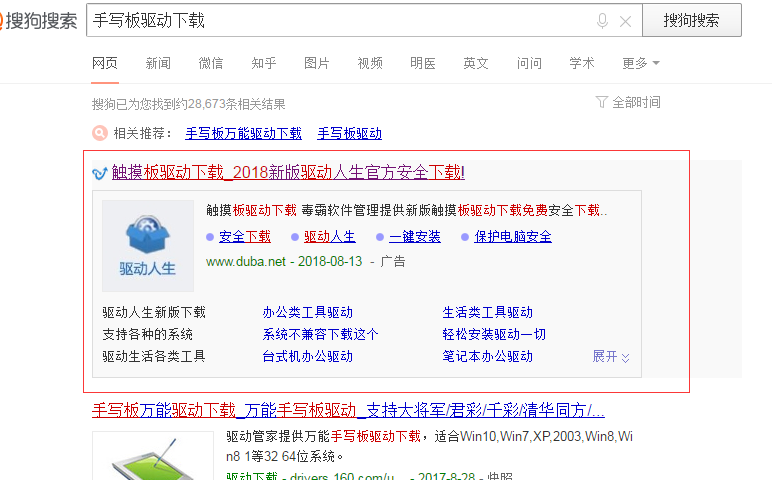The height and width of the screenshot is (480, 772).
Task: Expand the 更多 dropdown menu
Action: [640, 63]
